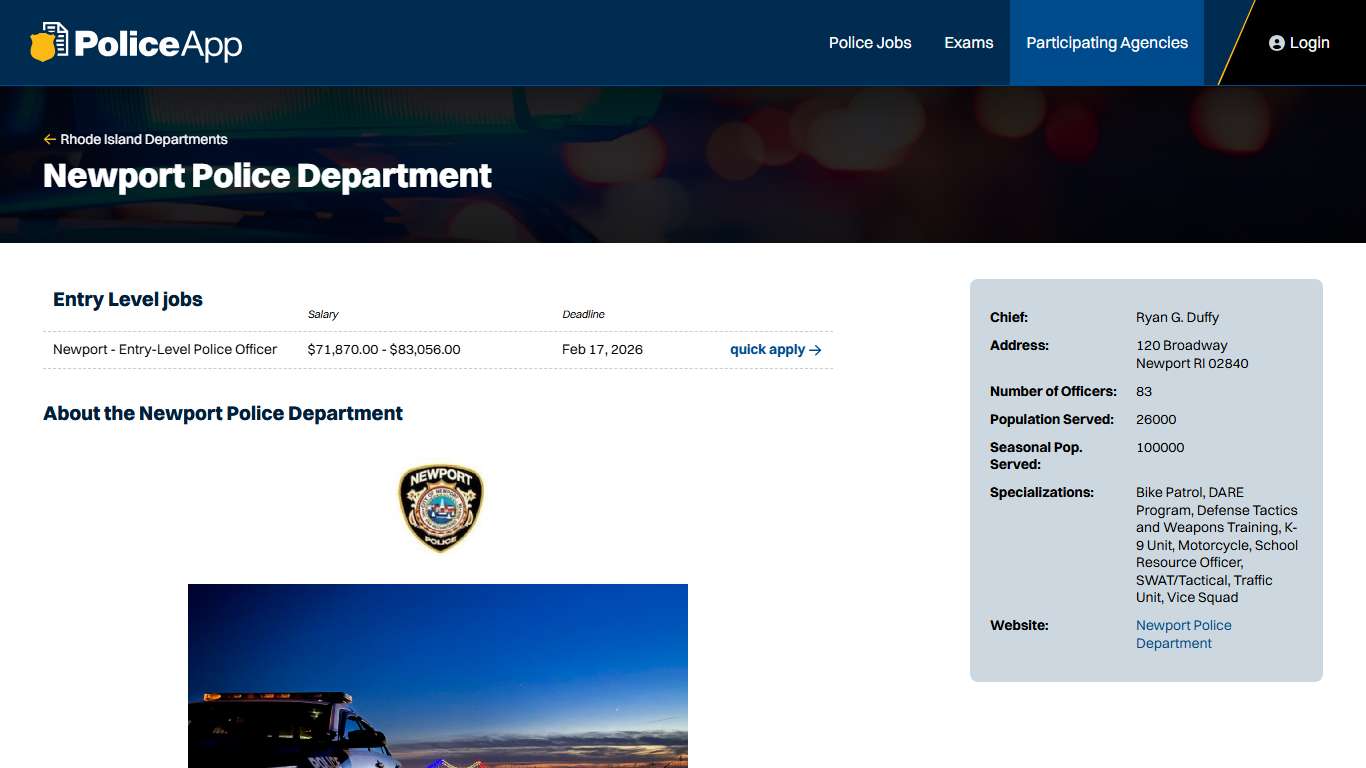This screenshot has height=768, width=1366.
Task: Open the Police Jobs menu item
Action: (x=869, y=43)
